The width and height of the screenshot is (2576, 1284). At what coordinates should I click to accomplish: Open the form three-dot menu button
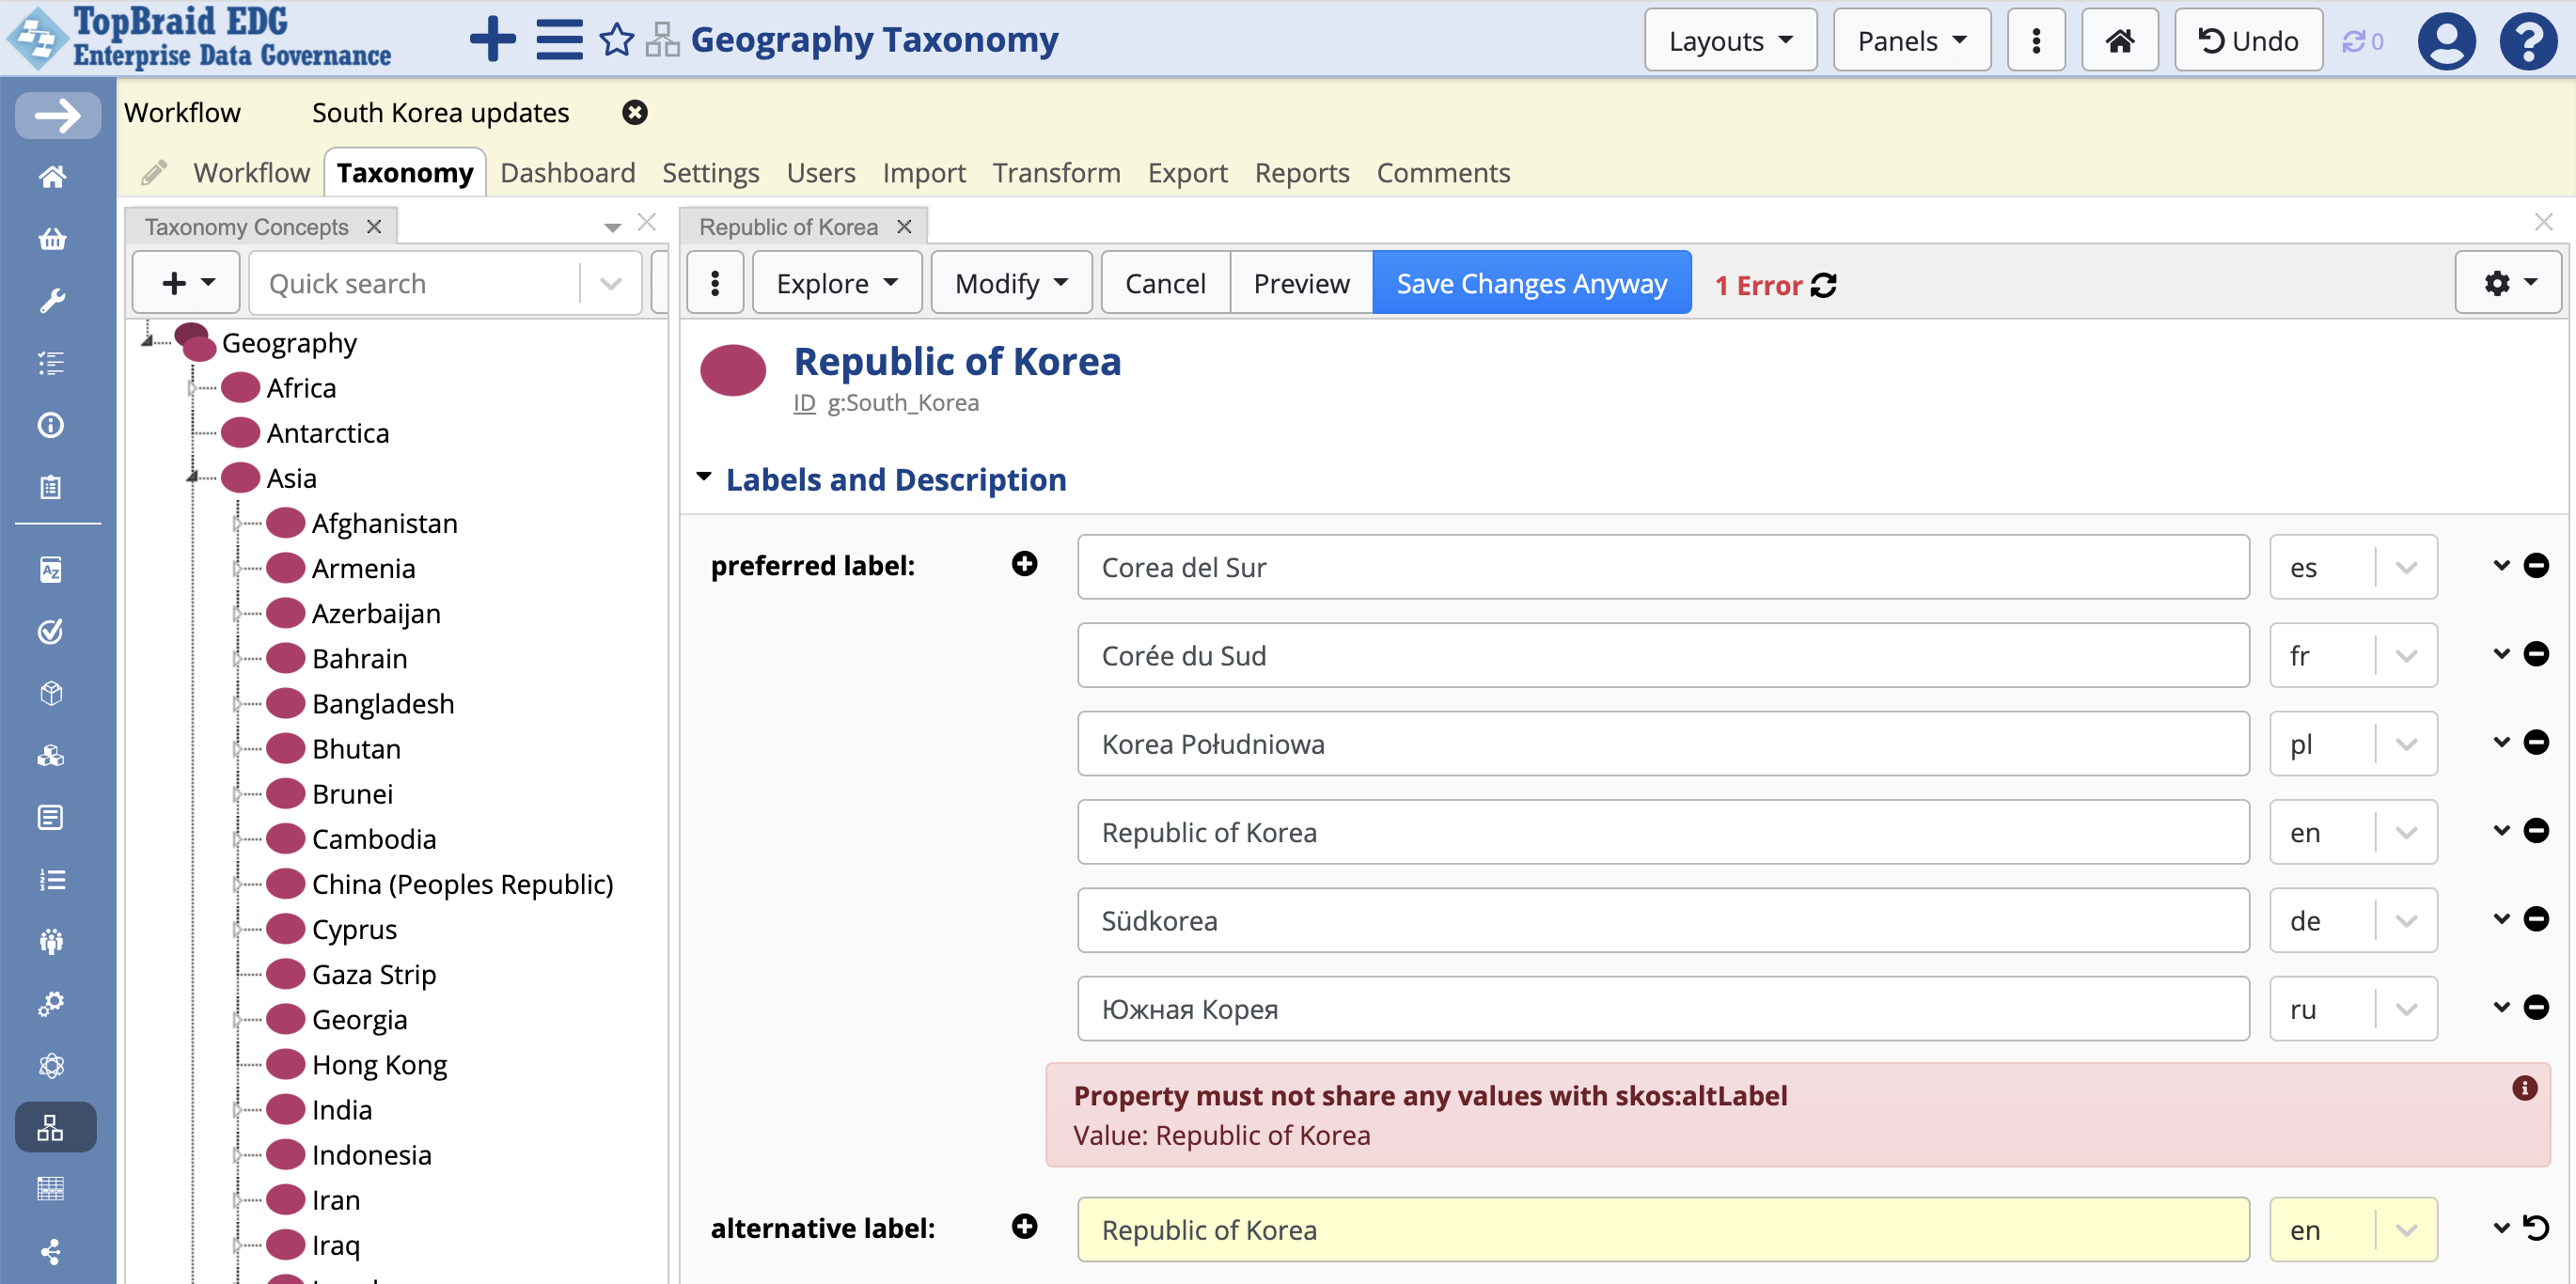[715, 283]
